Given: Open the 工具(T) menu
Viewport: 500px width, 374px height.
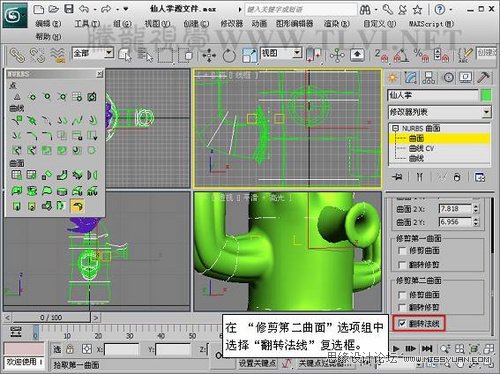Looking at the screenshot, I should pyautogui.click(x=87, y=24).
